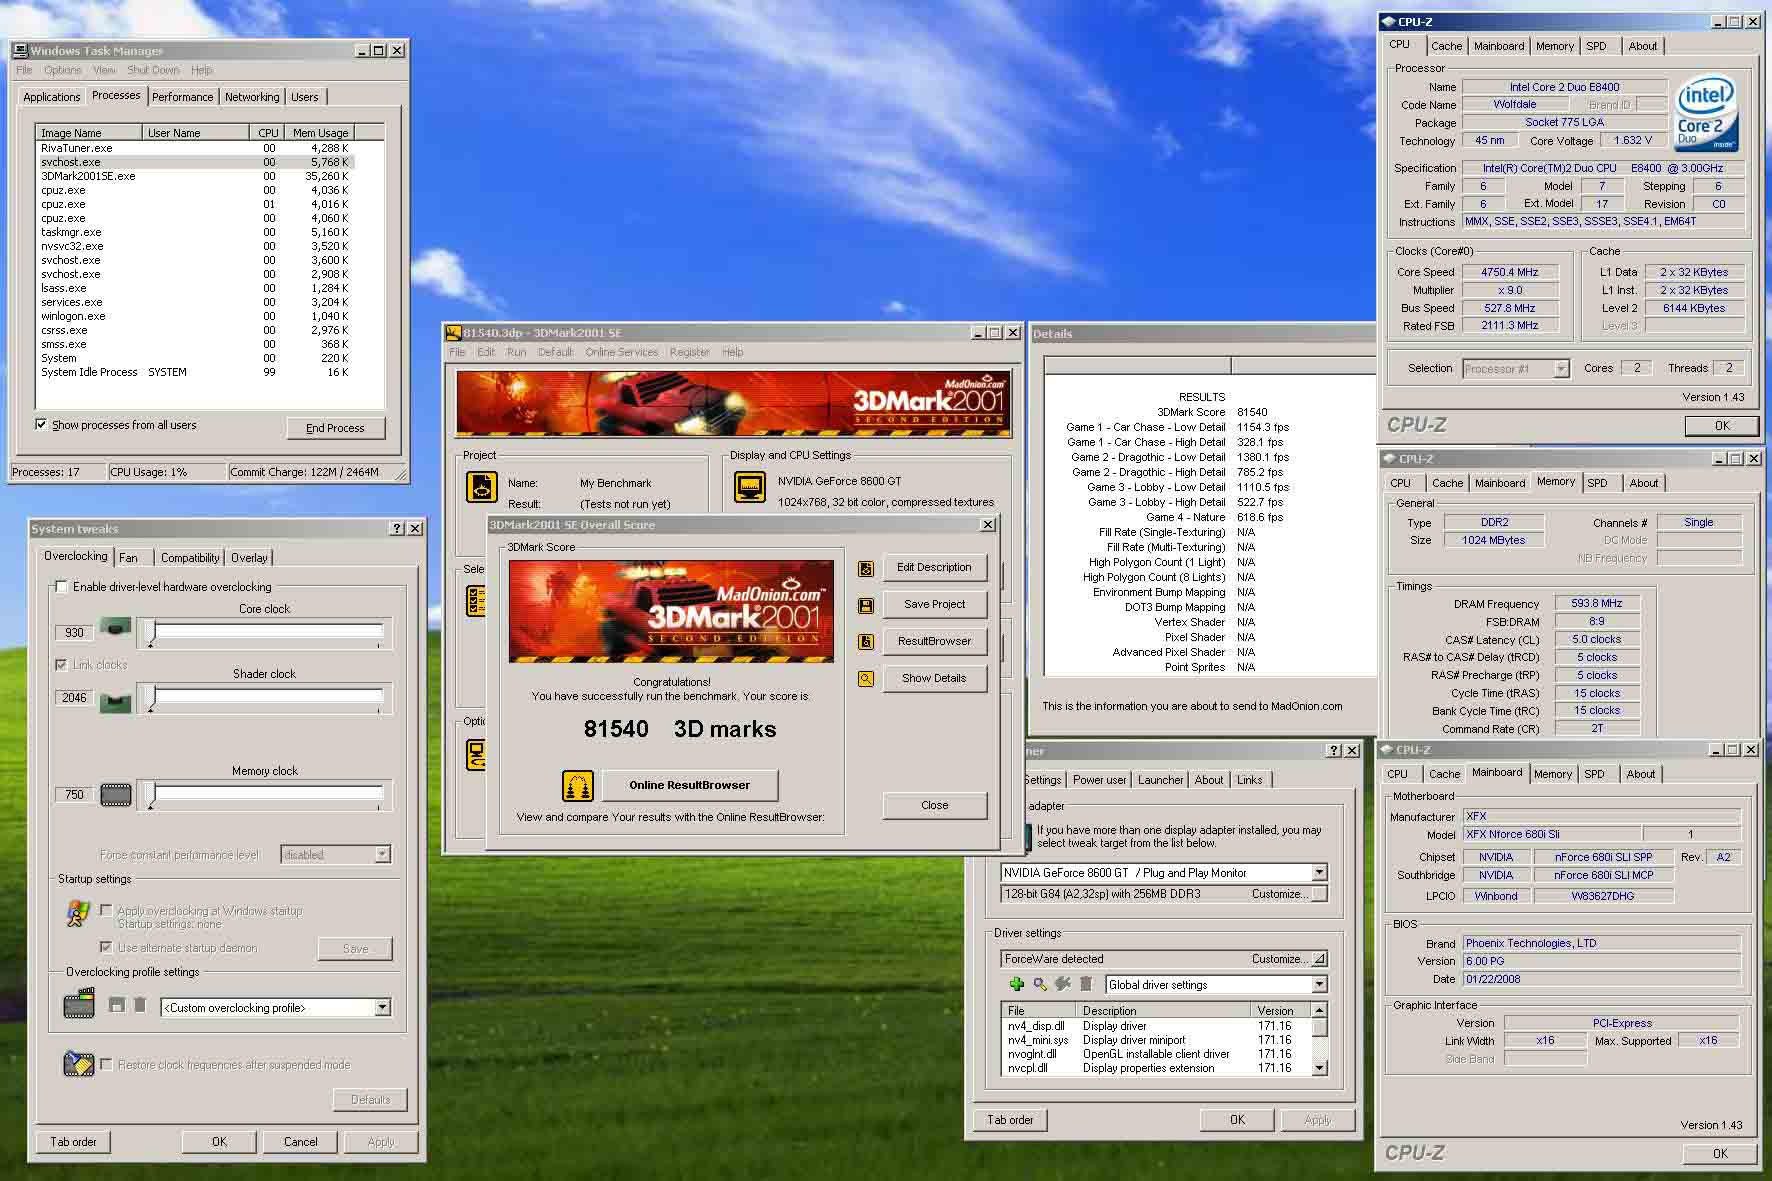
Task: Click the Core clock GPU chip icon
Action: click(115, 629)
